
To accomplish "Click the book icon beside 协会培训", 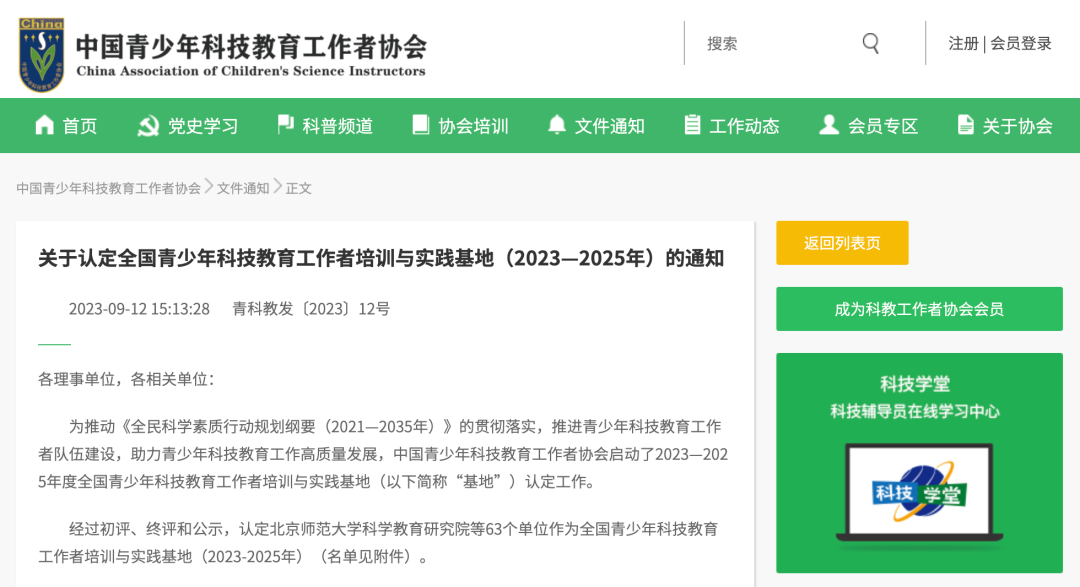I will 420,125.
